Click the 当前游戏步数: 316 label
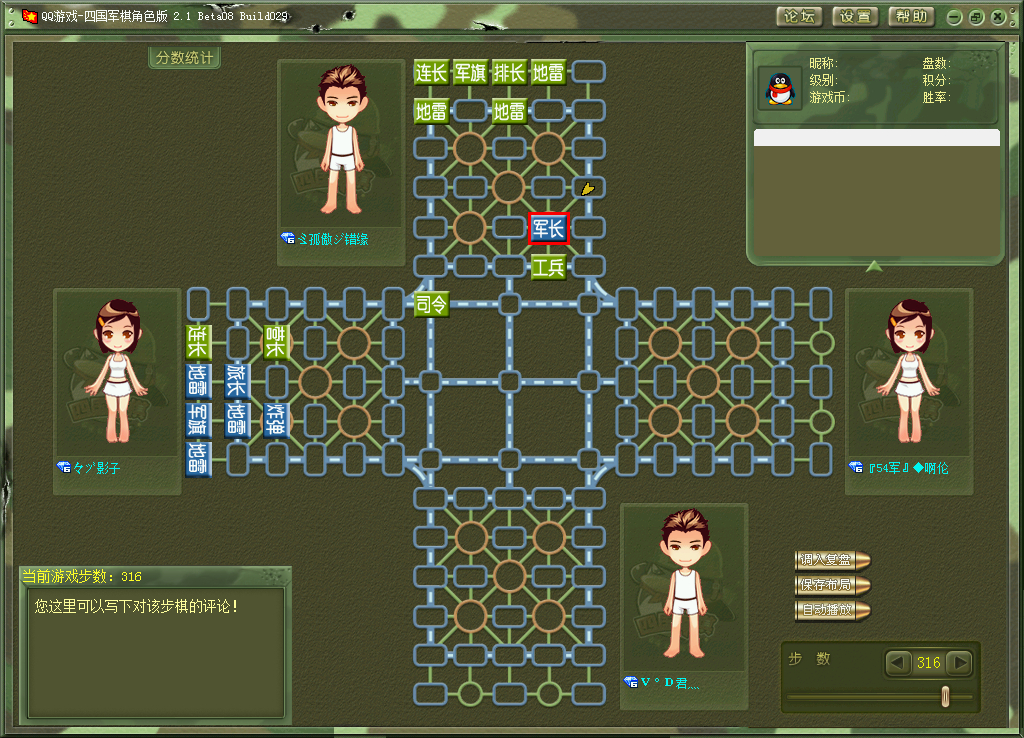Image resolution: width=1024 pixels, height=738 pixels. (x=82, y=576)
